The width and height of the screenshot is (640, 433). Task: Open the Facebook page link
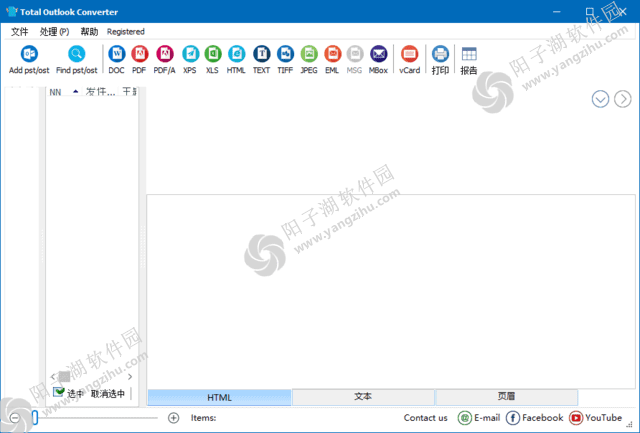tap(534, 417)
